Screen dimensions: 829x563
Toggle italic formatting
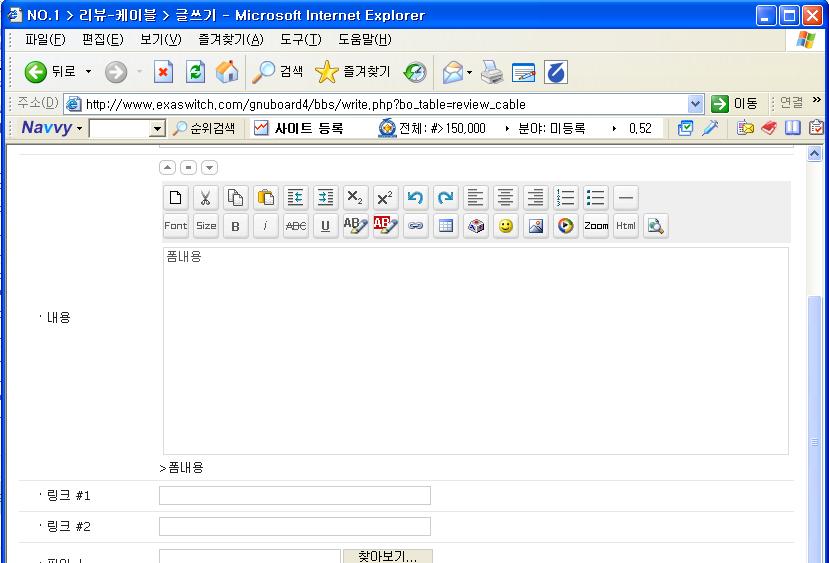coord(265,226)
